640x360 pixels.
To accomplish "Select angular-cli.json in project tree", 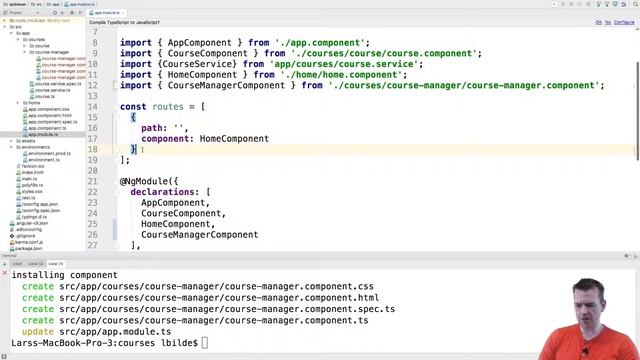I will pos(29,223).
